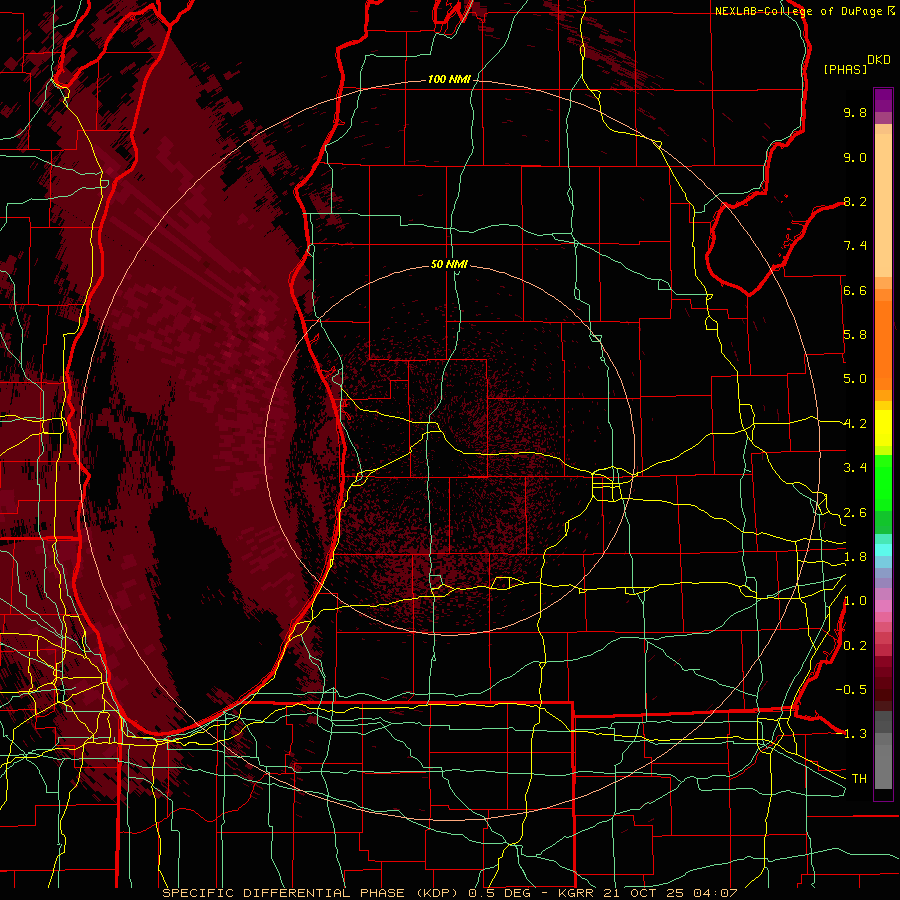Pick the bright green segment of the color bar
The width and height of the screenshot is (900, 900).
tap(883, 482)
